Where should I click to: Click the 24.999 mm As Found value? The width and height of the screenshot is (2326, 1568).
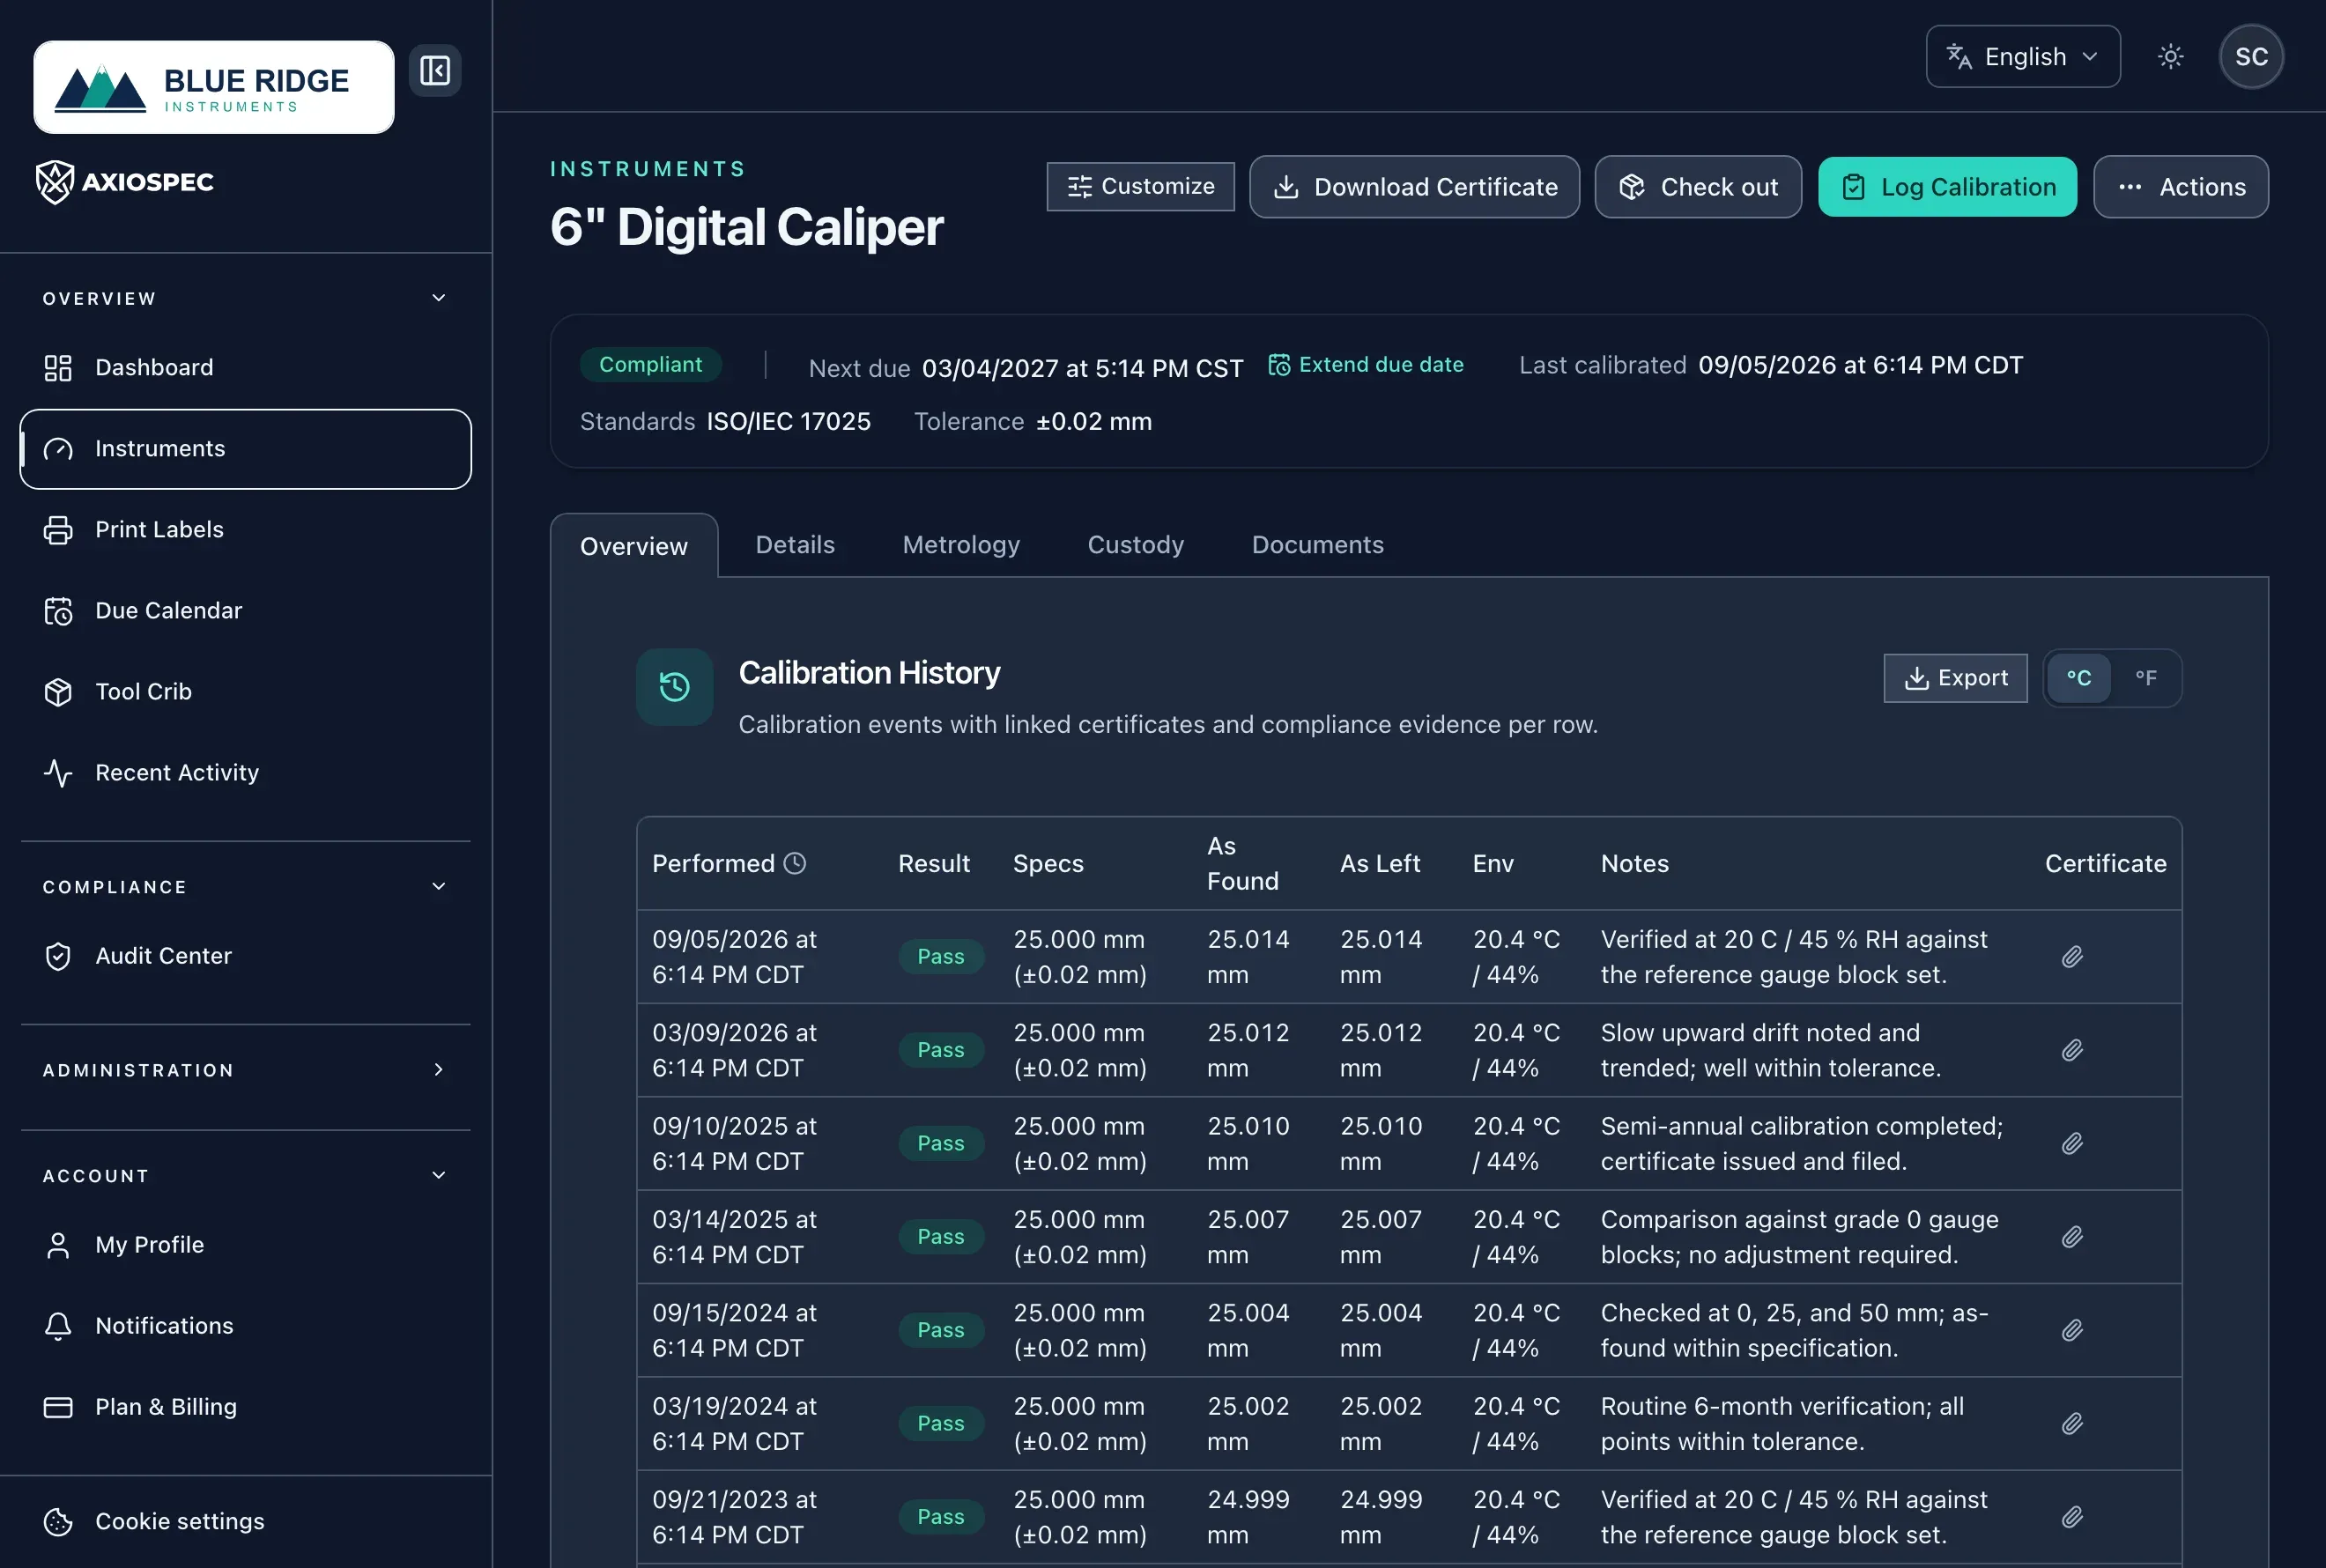[x=1248, y=1517]
